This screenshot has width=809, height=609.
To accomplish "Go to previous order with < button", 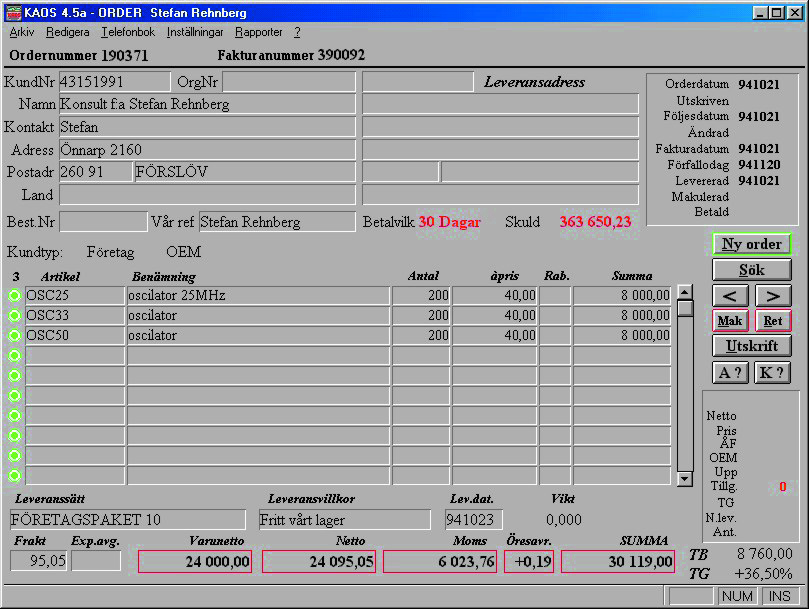I will pos(731,296).
